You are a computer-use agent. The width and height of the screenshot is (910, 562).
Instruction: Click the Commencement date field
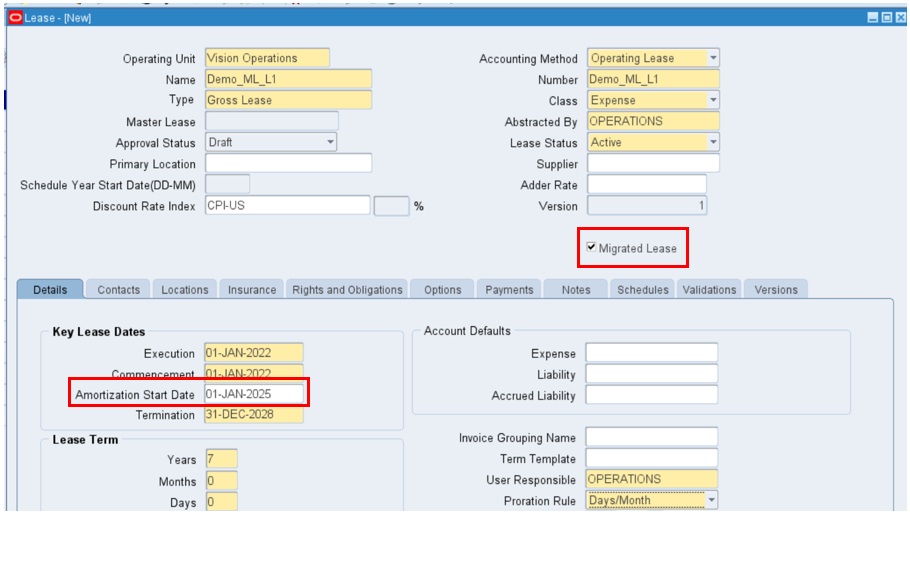(254, 372)
